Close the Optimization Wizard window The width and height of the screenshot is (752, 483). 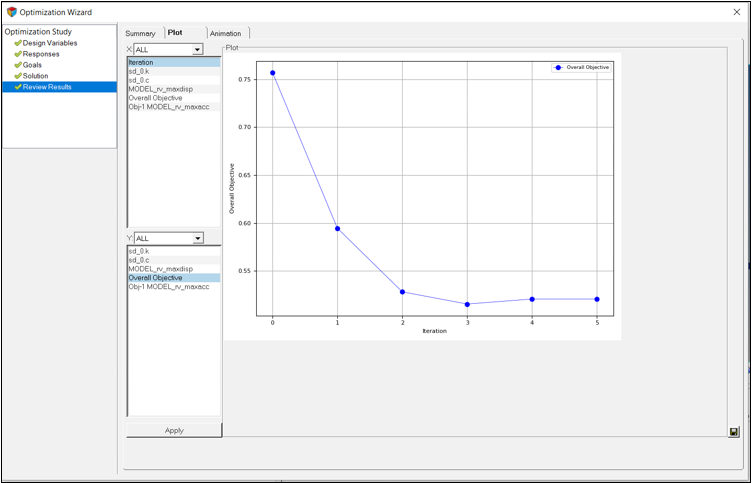736,12
